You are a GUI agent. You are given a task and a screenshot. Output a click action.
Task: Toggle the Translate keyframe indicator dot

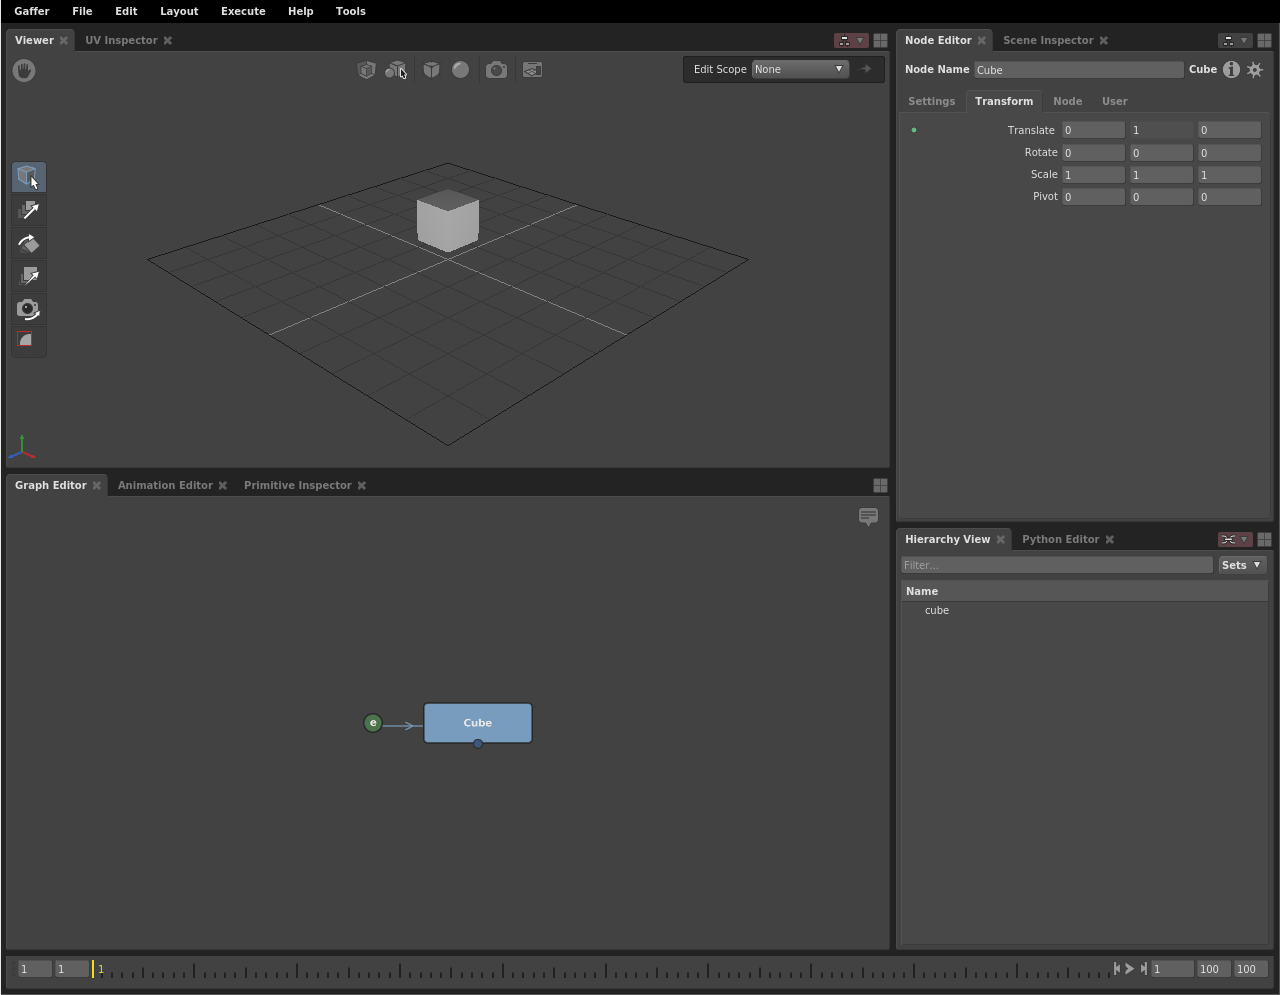914,130
